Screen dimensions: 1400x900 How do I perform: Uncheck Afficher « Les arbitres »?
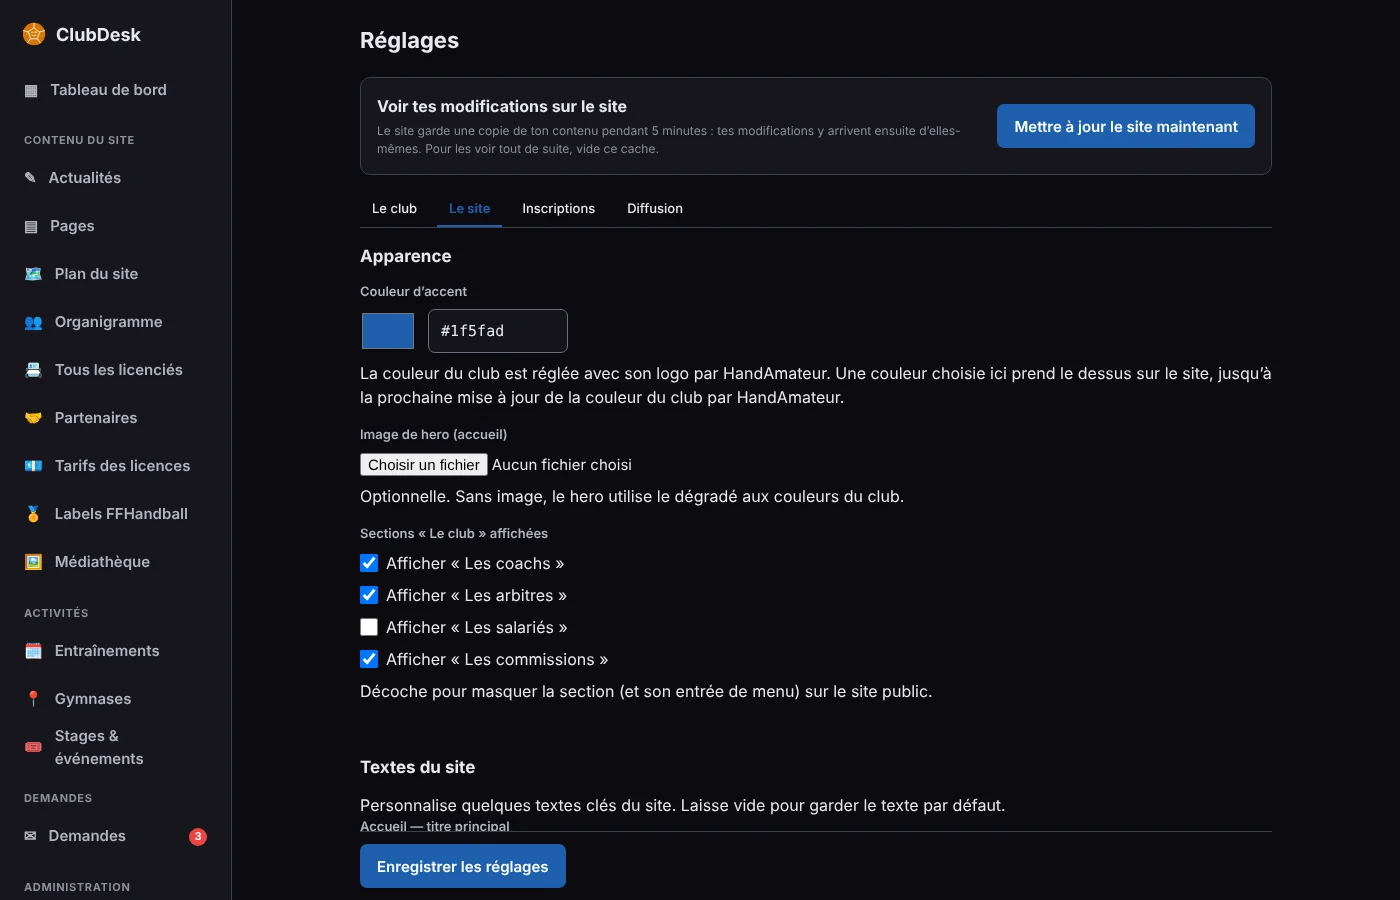pos(369,595)
